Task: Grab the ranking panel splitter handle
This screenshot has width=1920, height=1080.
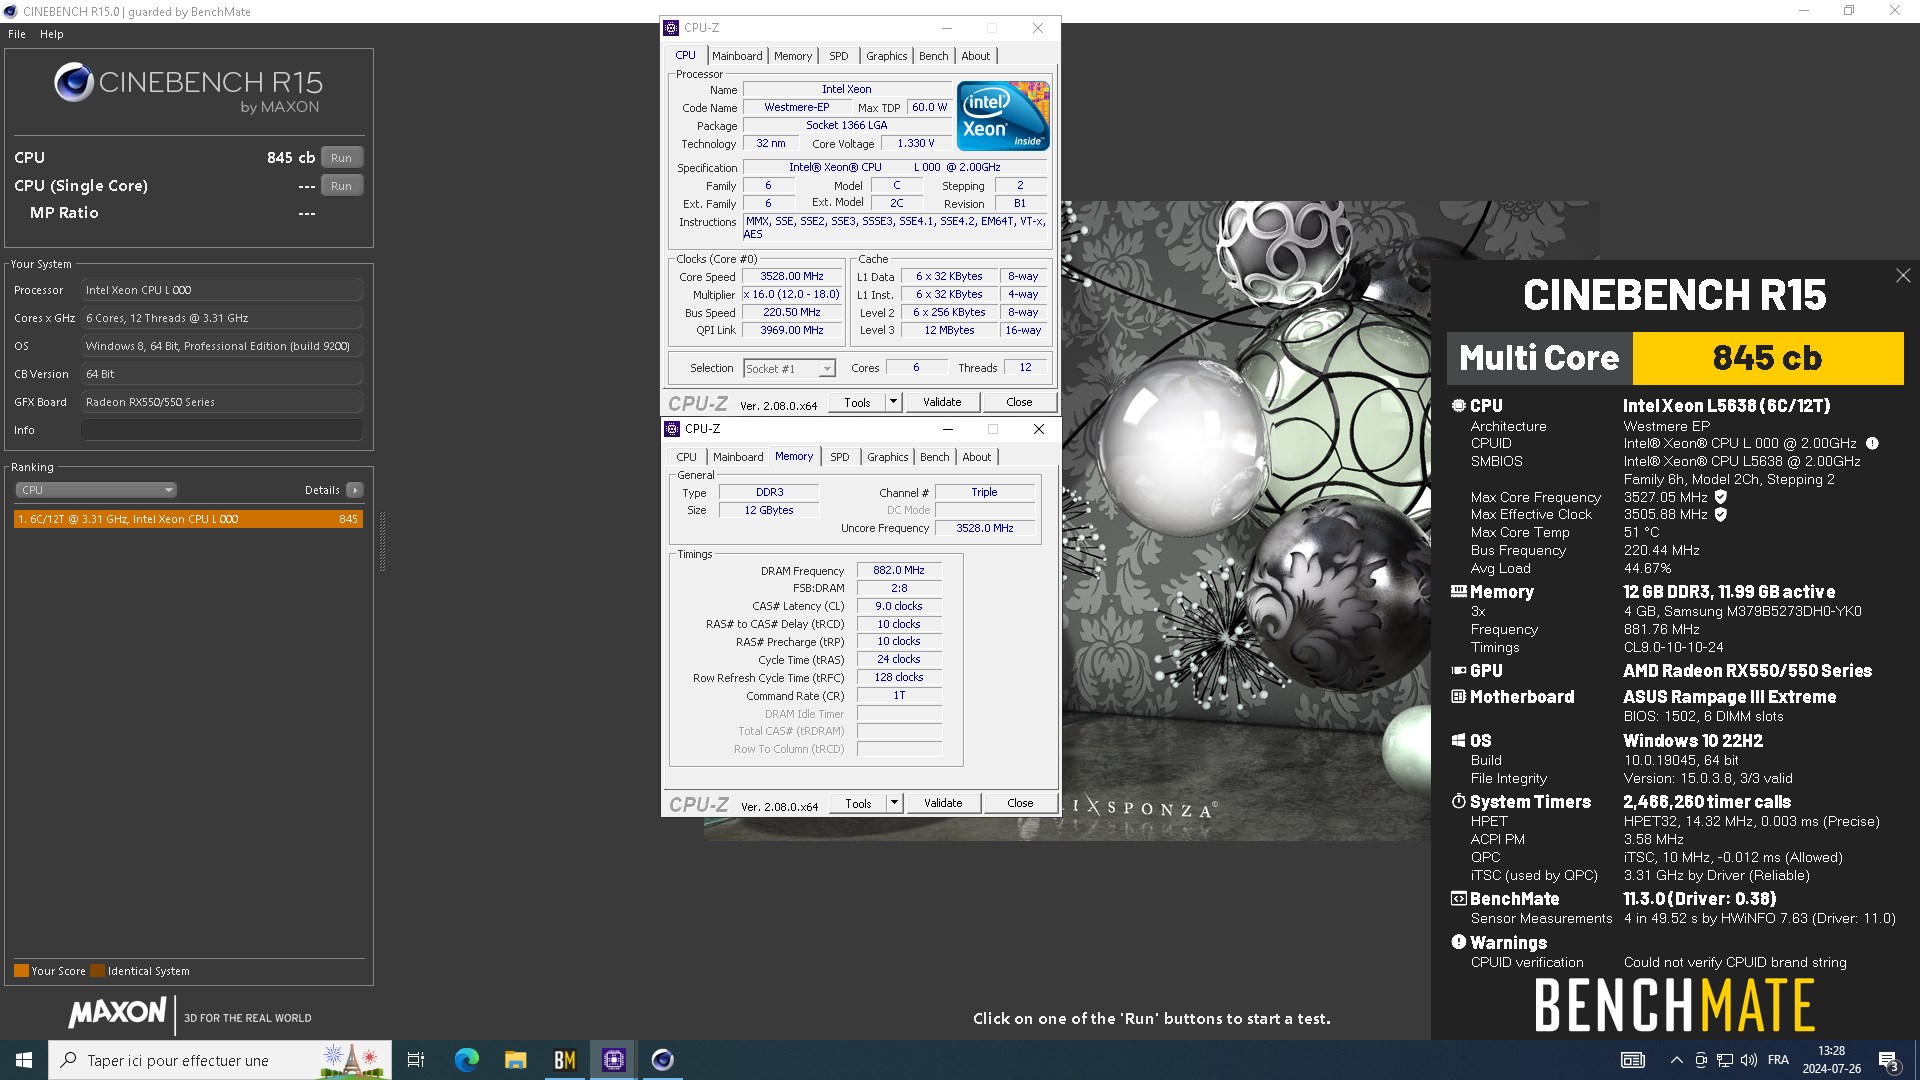Action: [x=382, y=541]
